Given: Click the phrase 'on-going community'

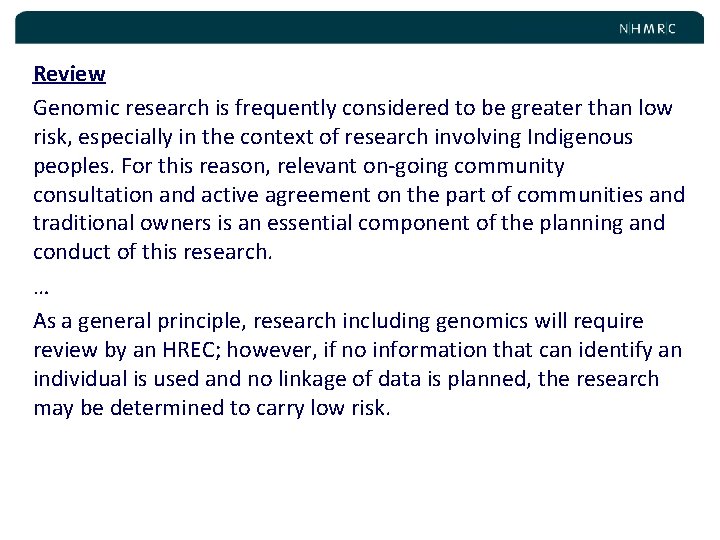Looking at the screenshot, I should click(x=464, y=166).
